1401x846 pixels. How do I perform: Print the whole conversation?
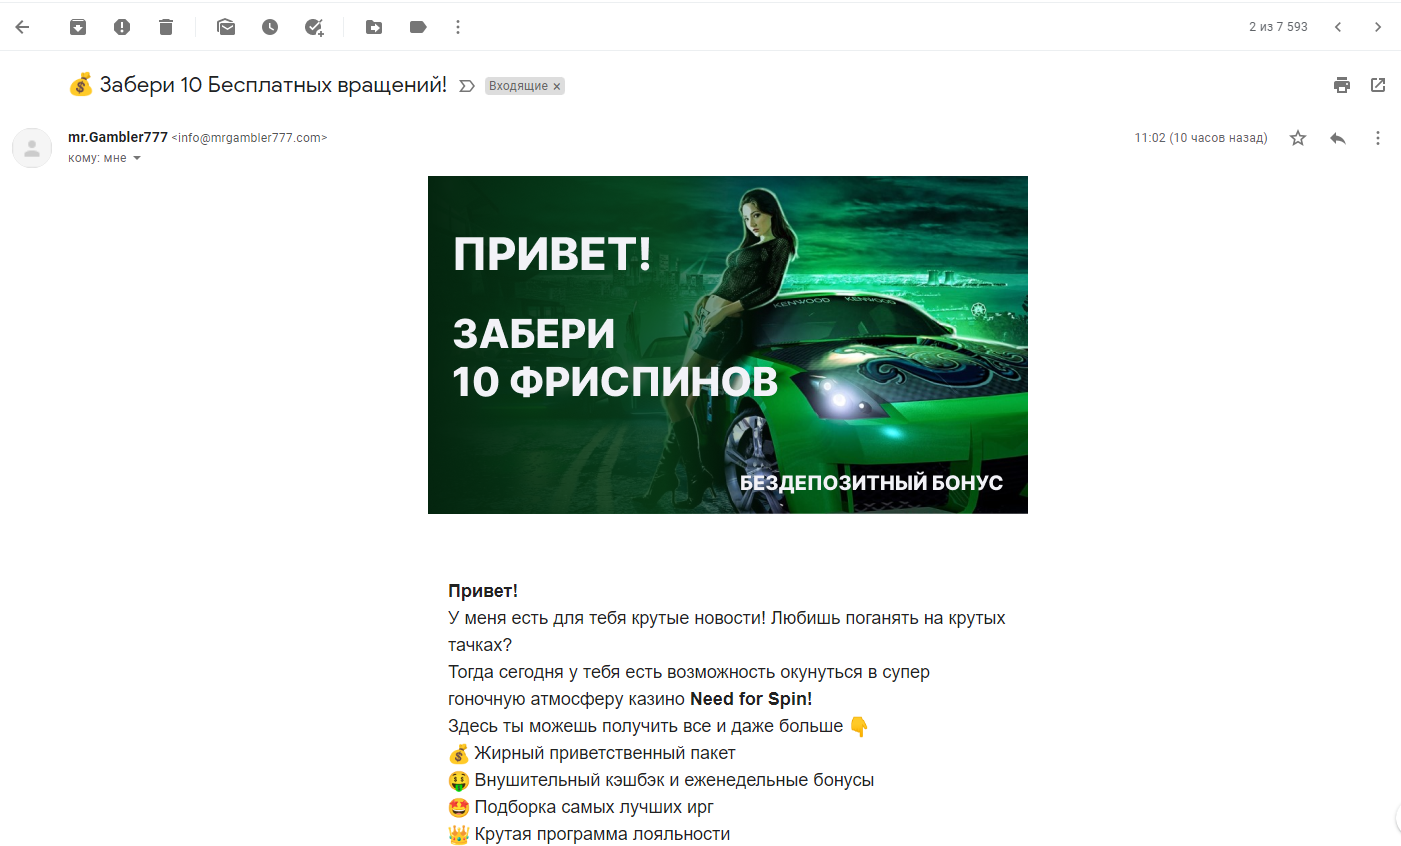point(1342,85)
